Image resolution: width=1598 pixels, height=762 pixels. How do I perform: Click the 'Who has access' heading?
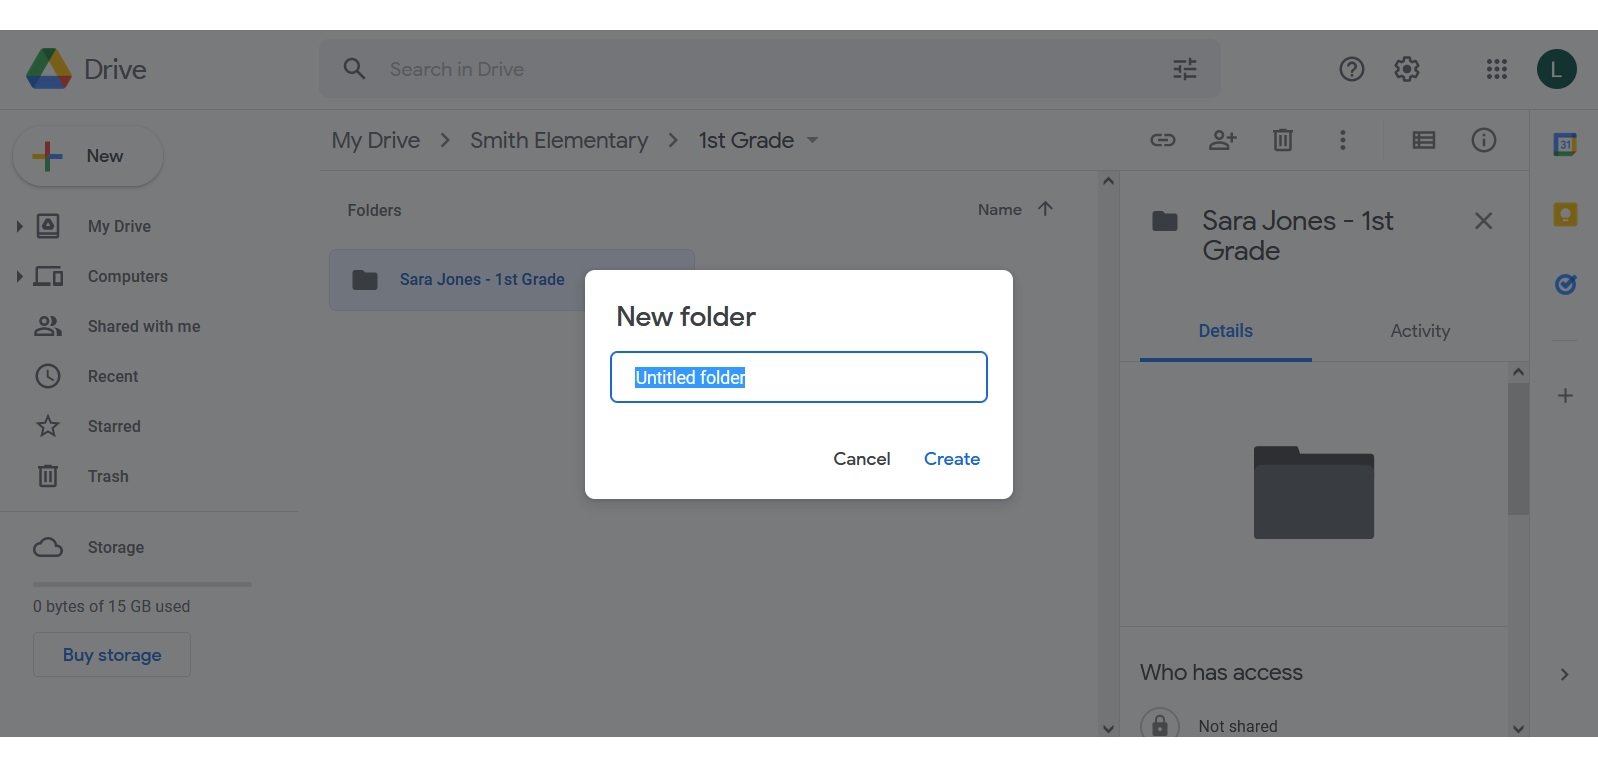pyautogui.click(x=1221, y=672)
